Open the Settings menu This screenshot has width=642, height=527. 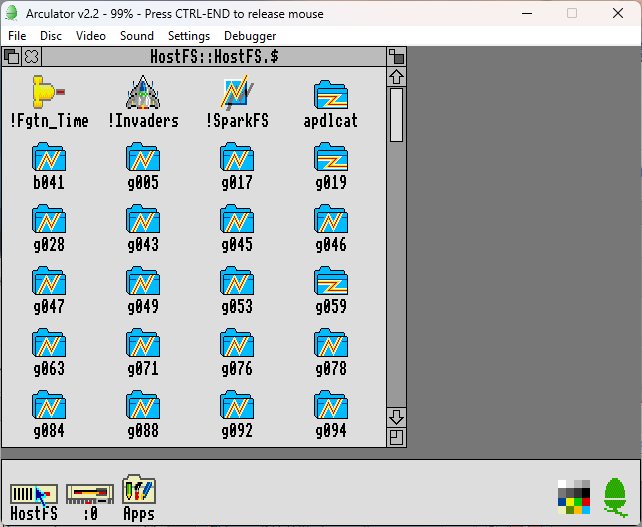189,36
